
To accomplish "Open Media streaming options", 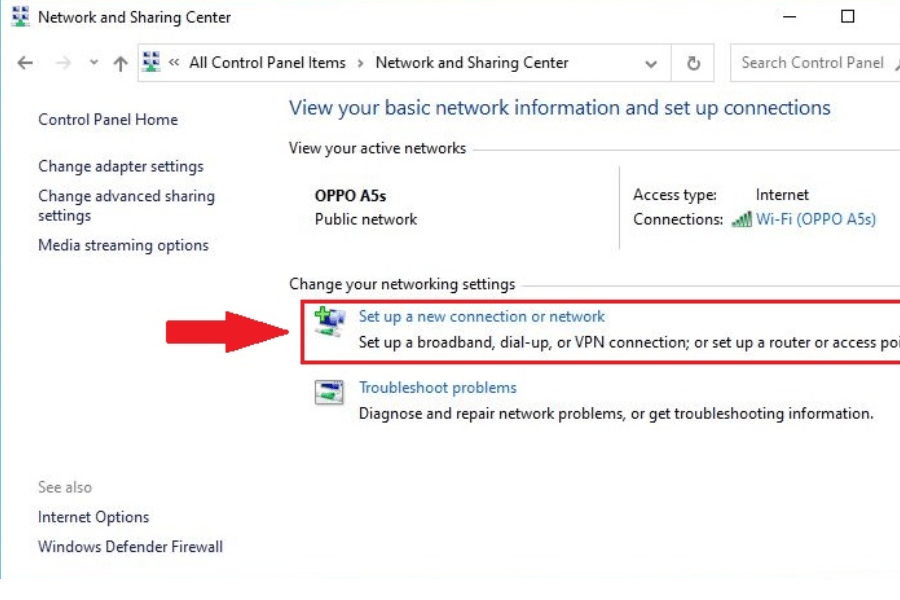I will coord(123,245).
